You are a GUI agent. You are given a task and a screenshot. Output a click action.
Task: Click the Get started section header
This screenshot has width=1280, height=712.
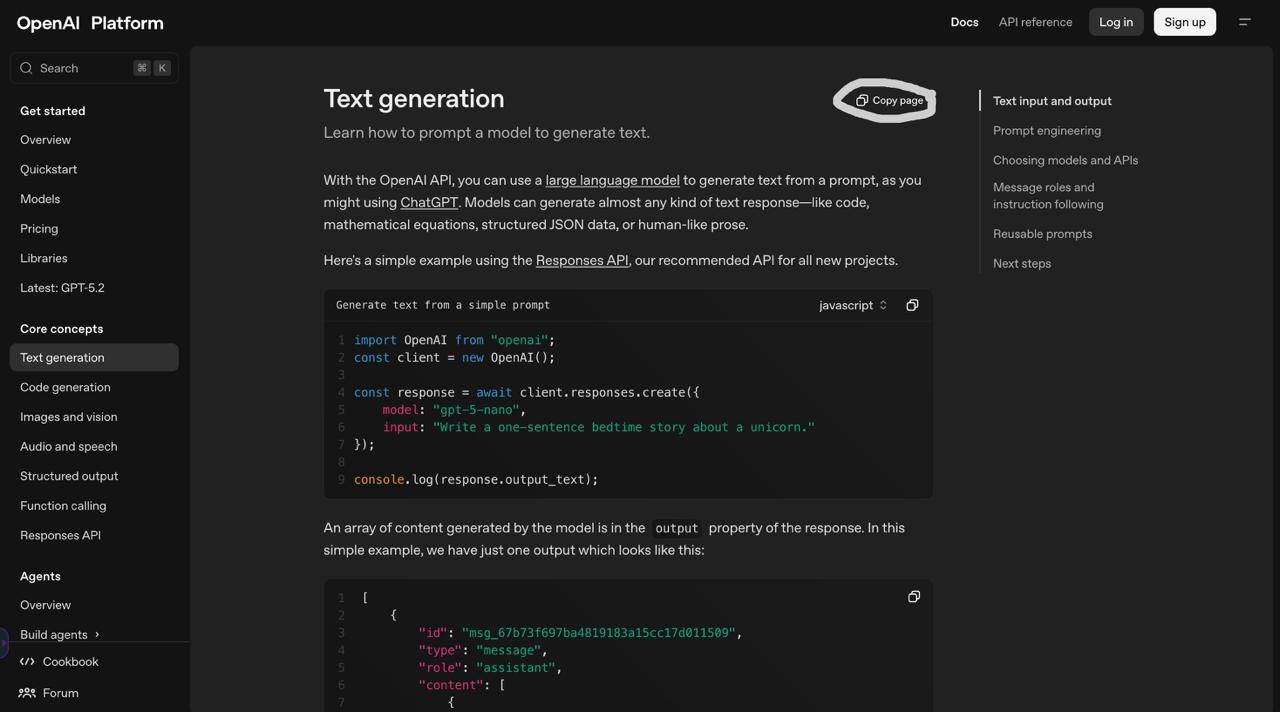(52, 111)
